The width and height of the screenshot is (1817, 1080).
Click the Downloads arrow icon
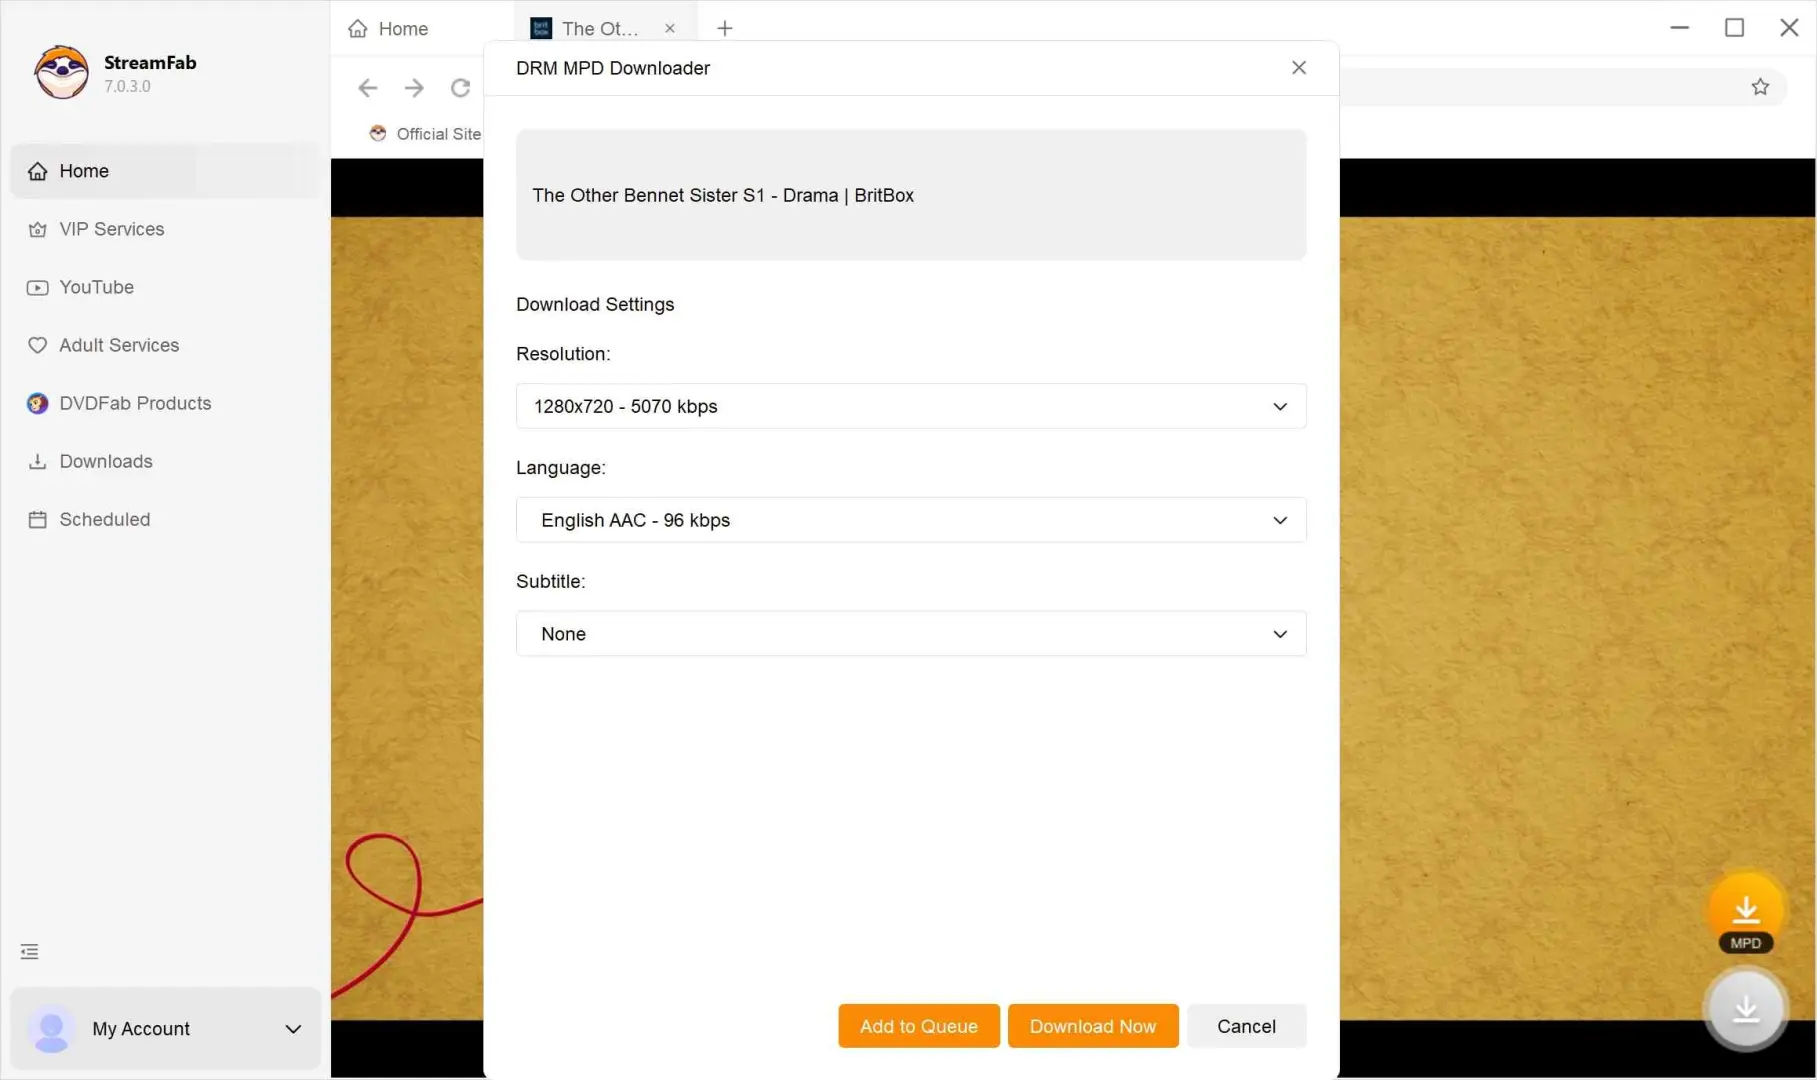[37, 461]
